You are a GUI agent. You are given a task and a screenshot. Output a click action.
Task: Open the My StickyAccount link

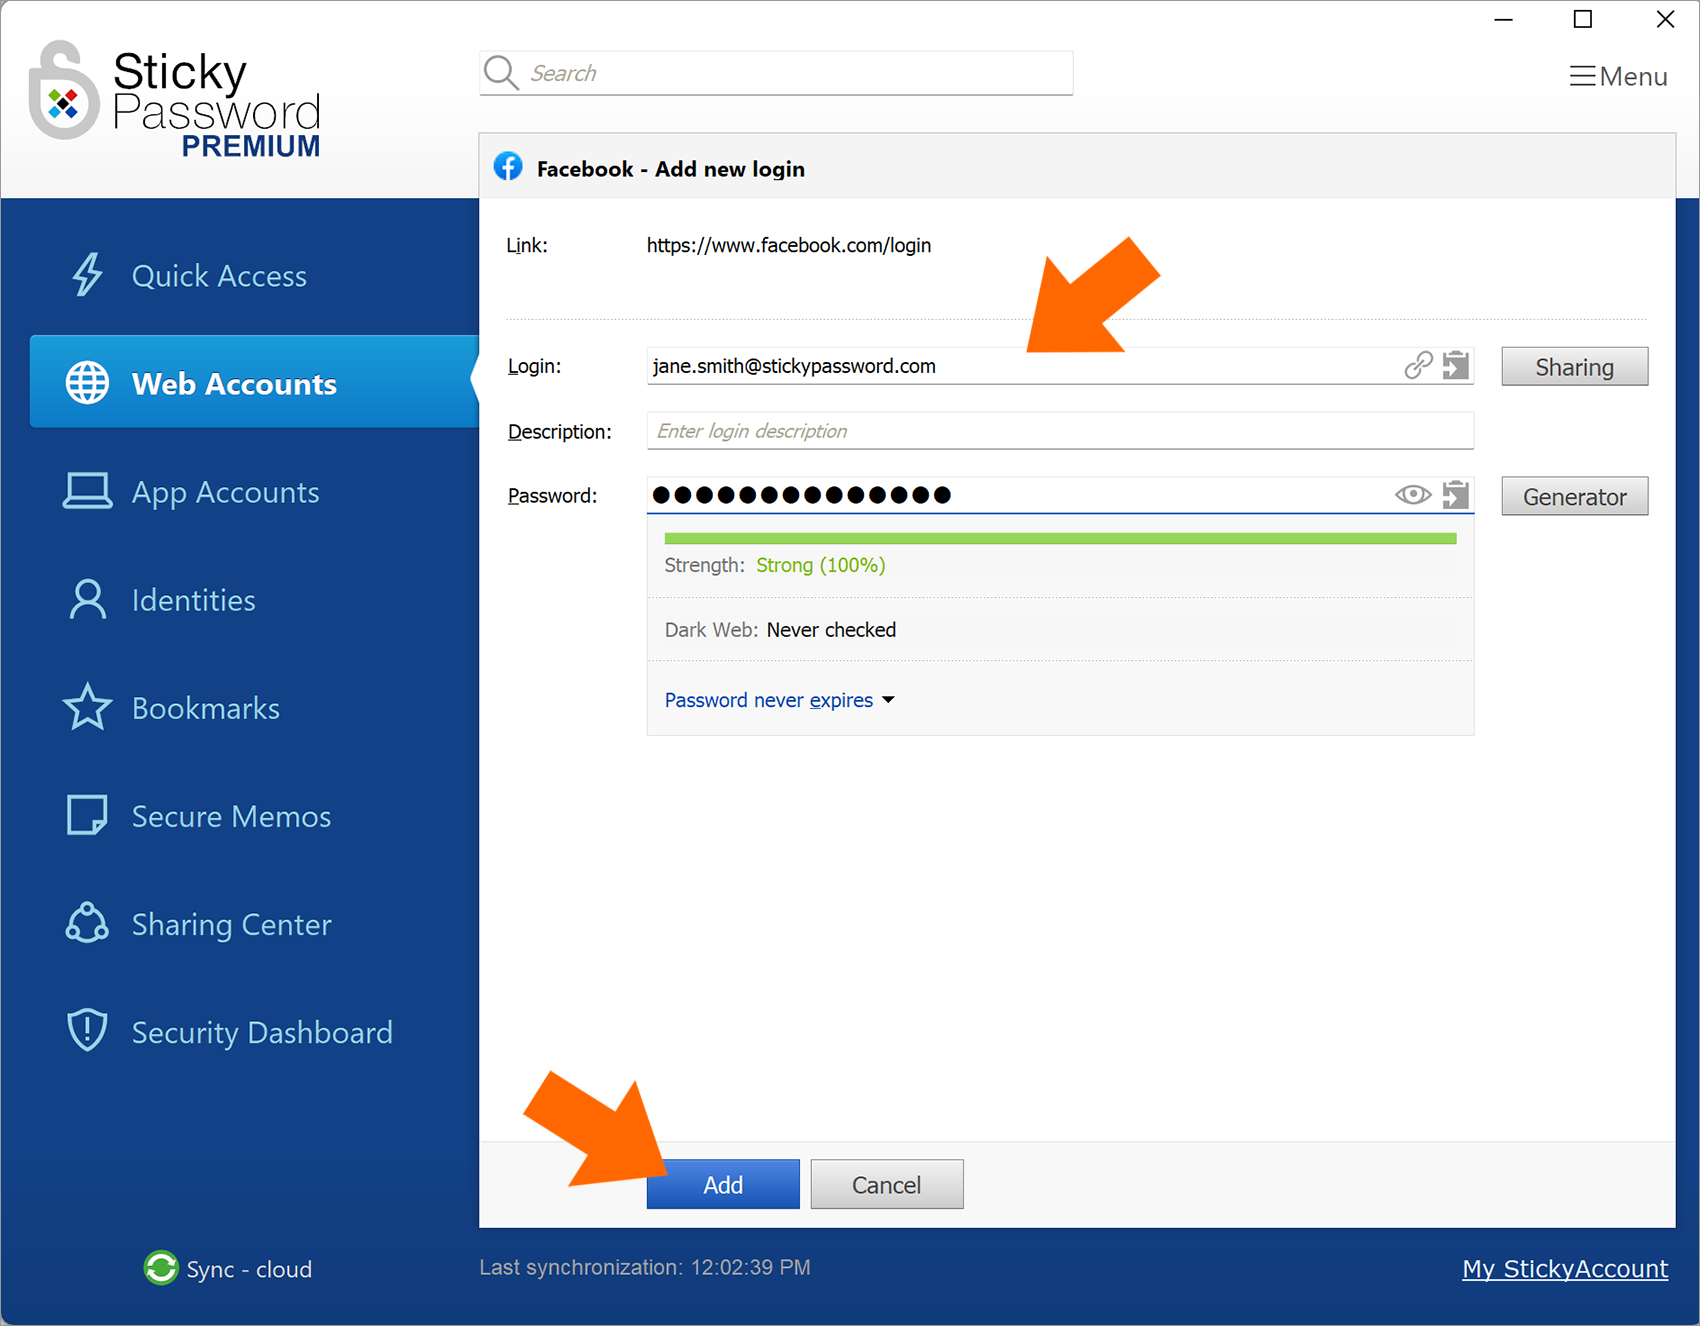pyautogui.click(x=1565, y=1268)
